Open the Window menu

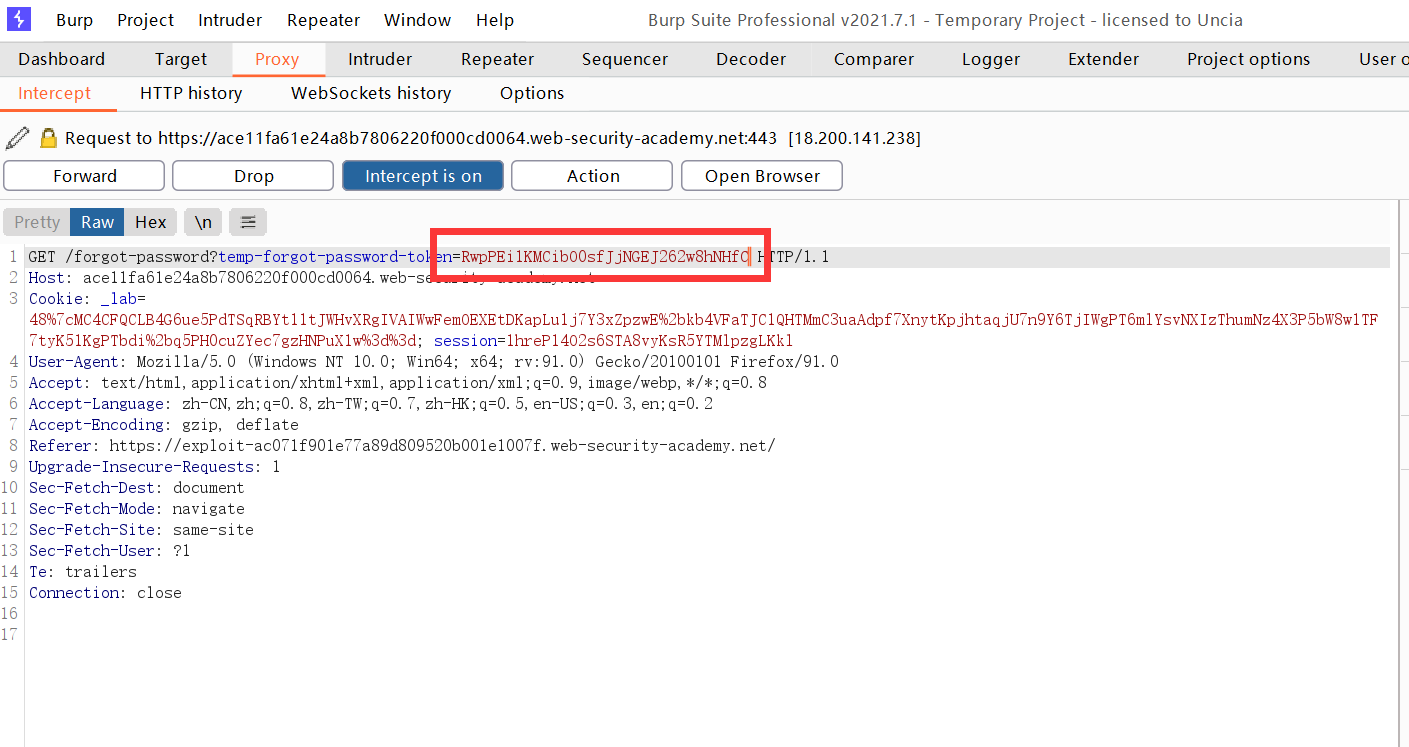pos(417,20)
